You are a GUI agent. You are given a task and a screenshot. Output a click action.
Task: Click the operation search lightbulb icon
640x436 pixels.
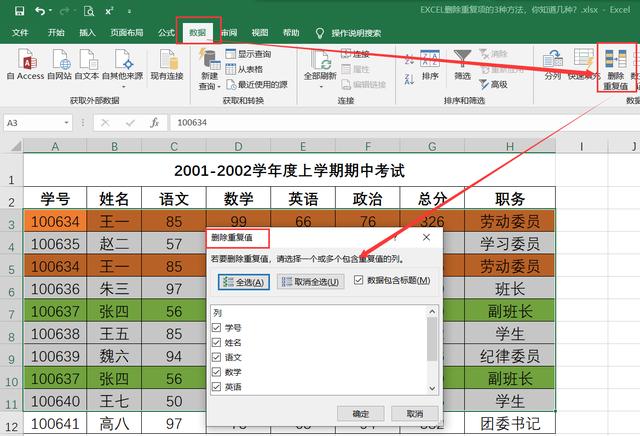(320, 33)
